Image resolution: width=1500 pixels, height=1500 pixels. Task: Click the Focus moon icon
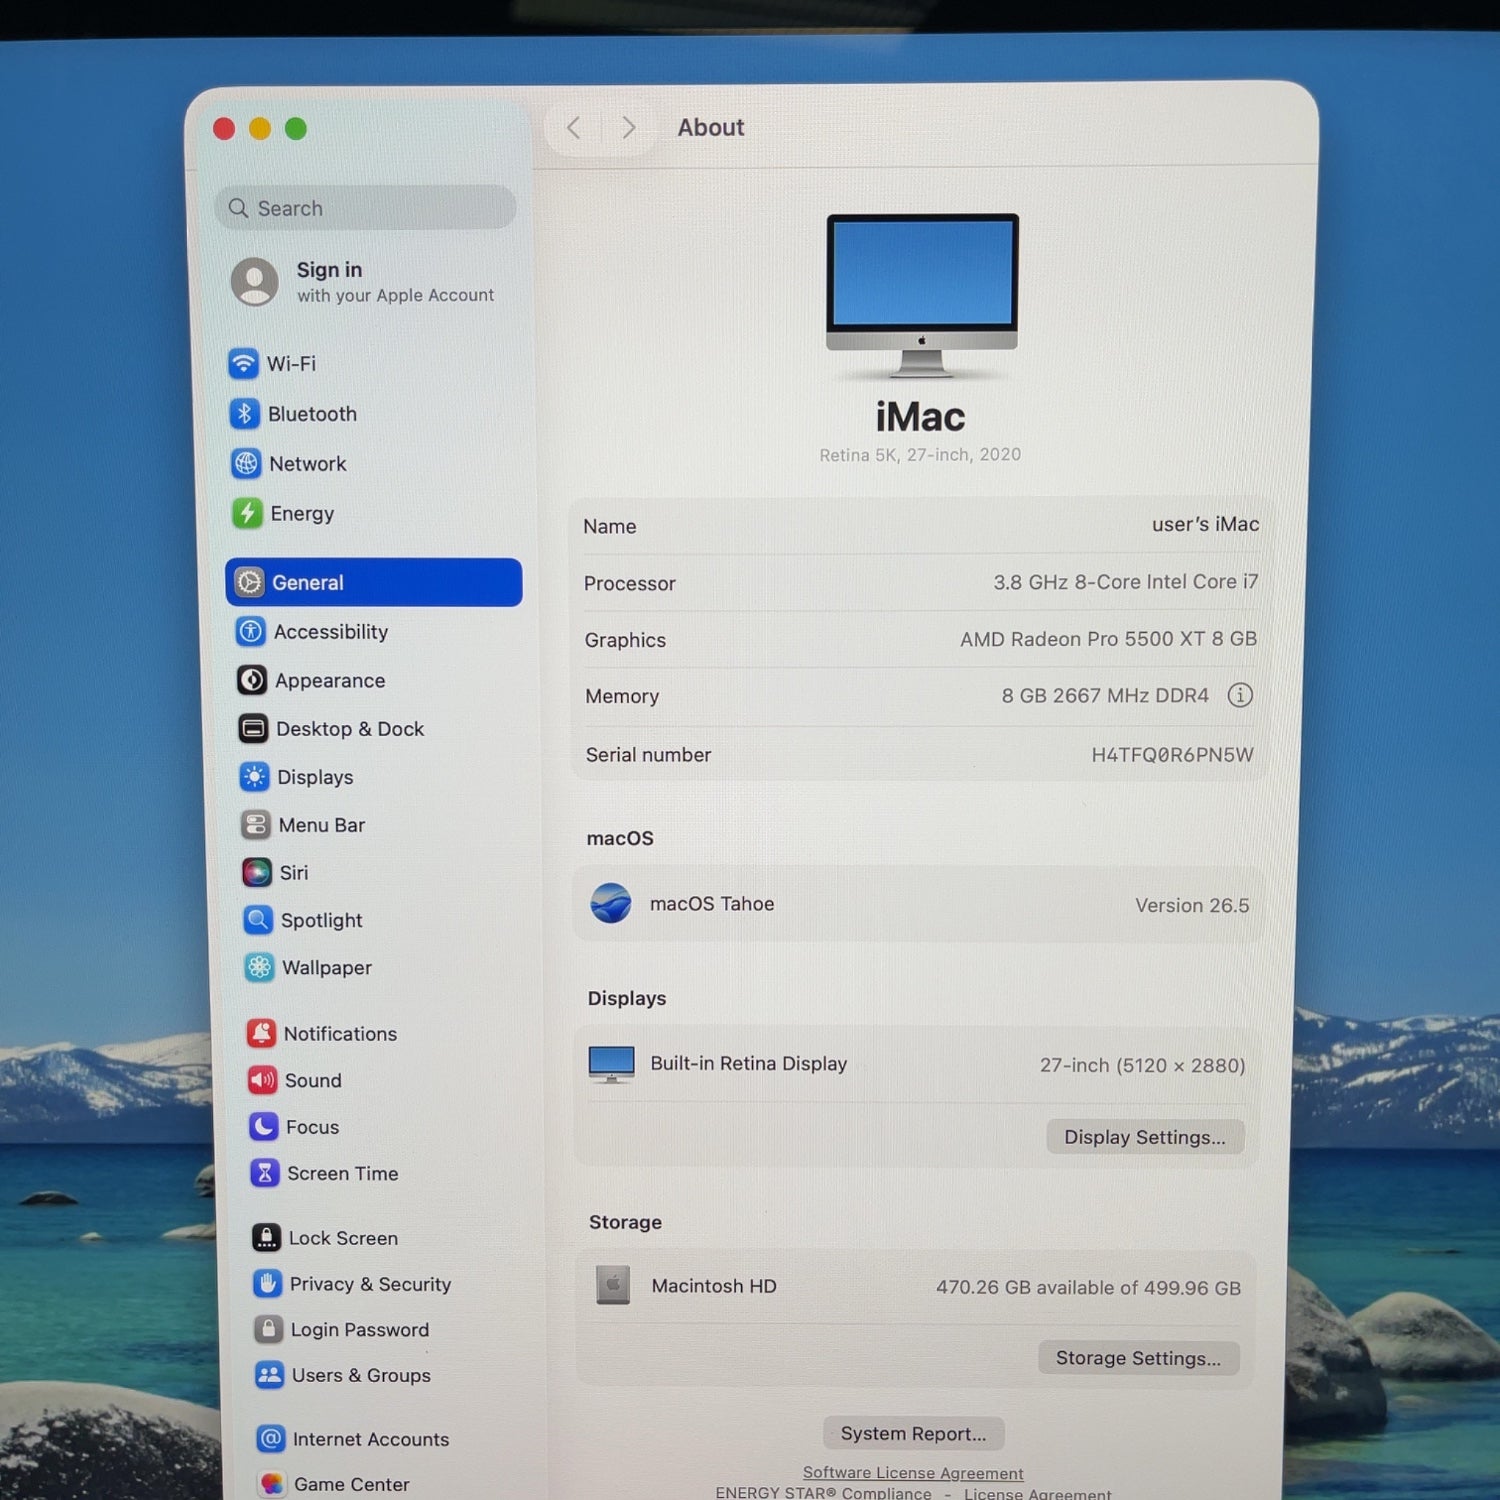pyautogui.click(x=264, y=1126)
